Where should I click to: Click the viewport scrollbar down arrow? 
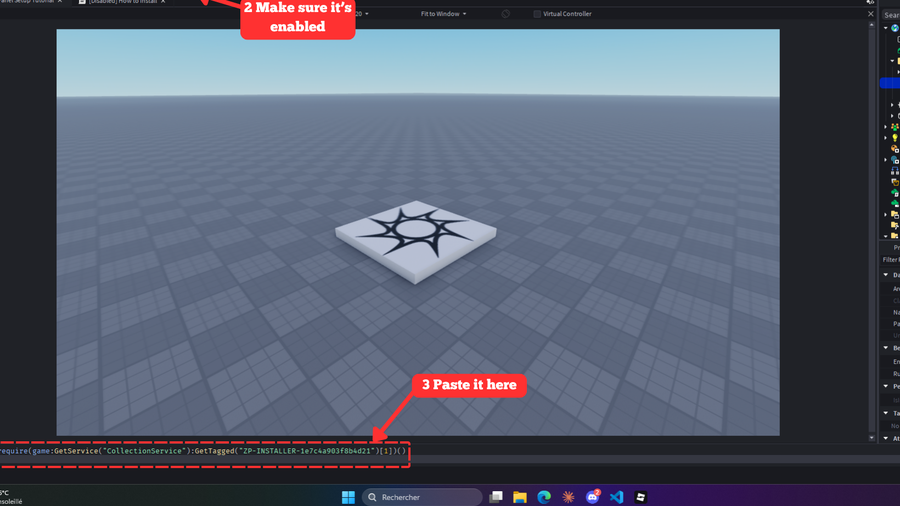(x=871, y=438)
